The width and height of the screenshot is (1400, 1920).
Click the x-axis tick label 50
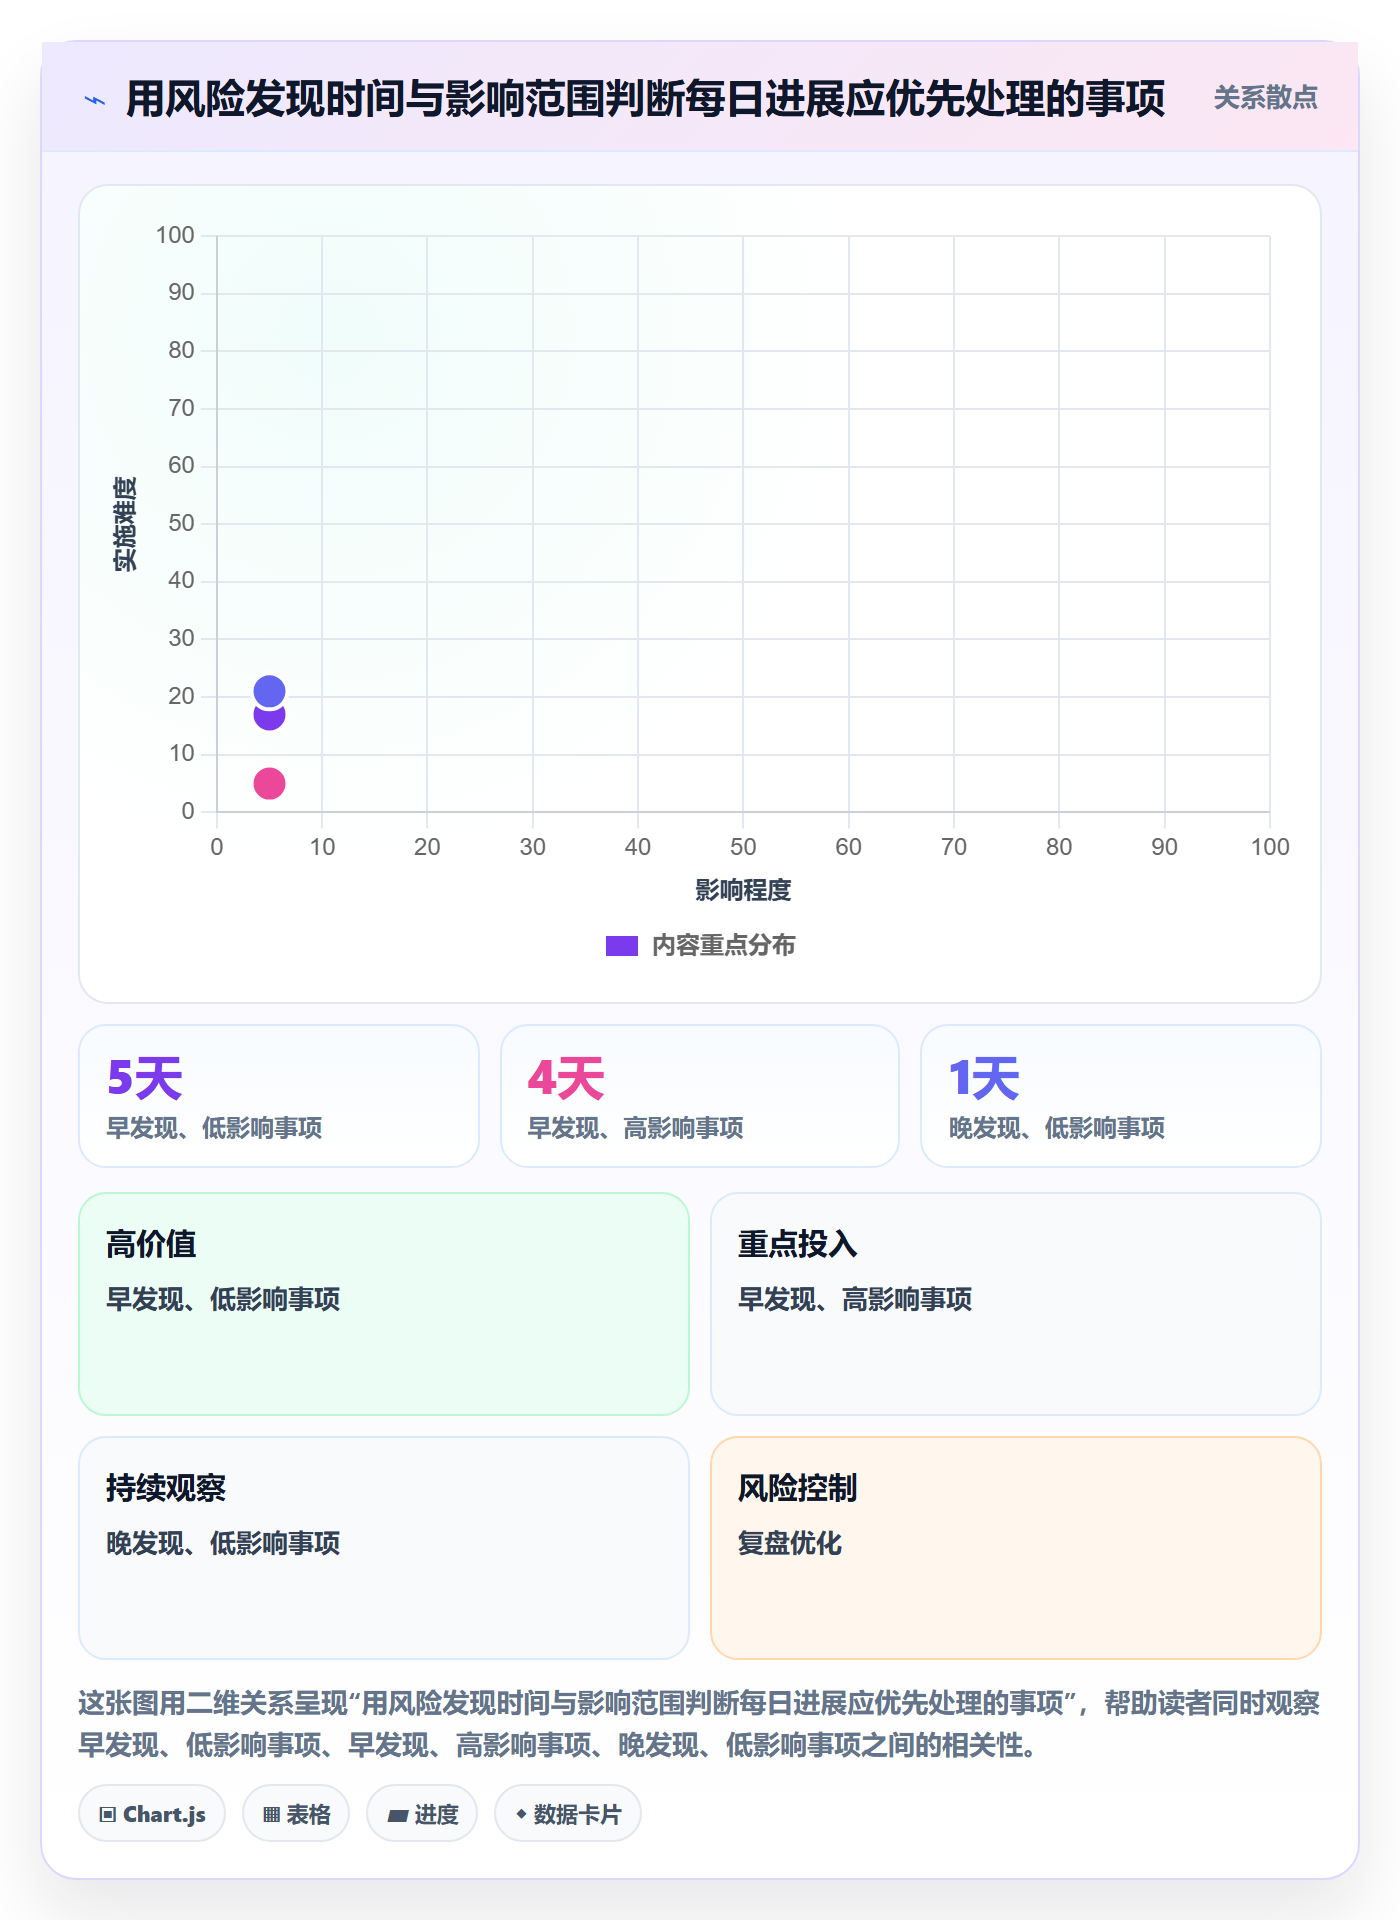tap(743, 847)
